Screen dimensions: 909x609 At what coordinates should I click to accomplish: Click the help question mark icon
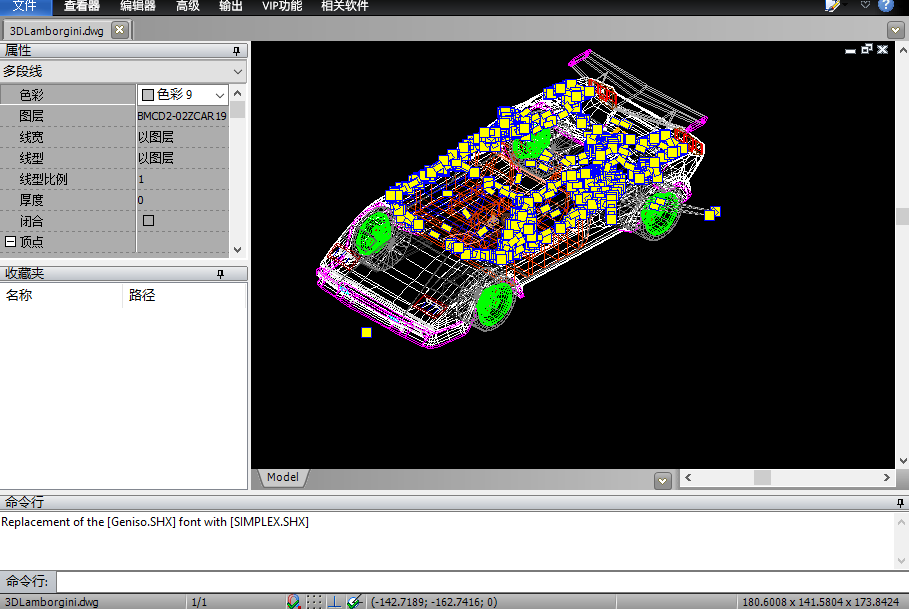click(x=885, y=6)
